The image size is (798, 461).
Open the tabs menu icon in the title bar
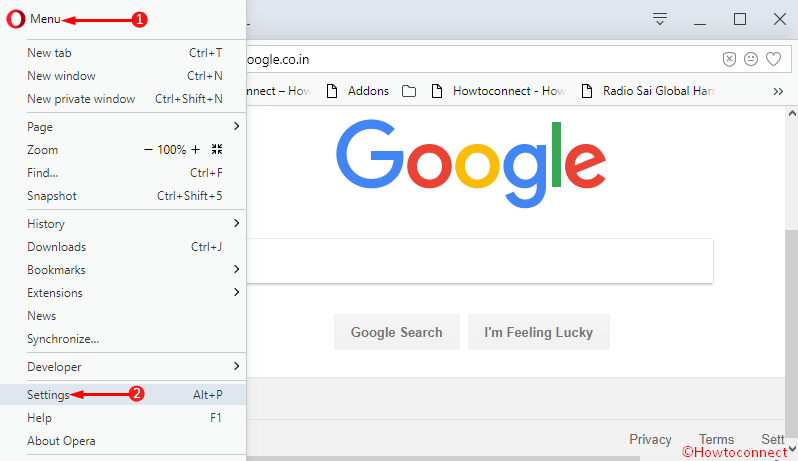click(660, 19)
